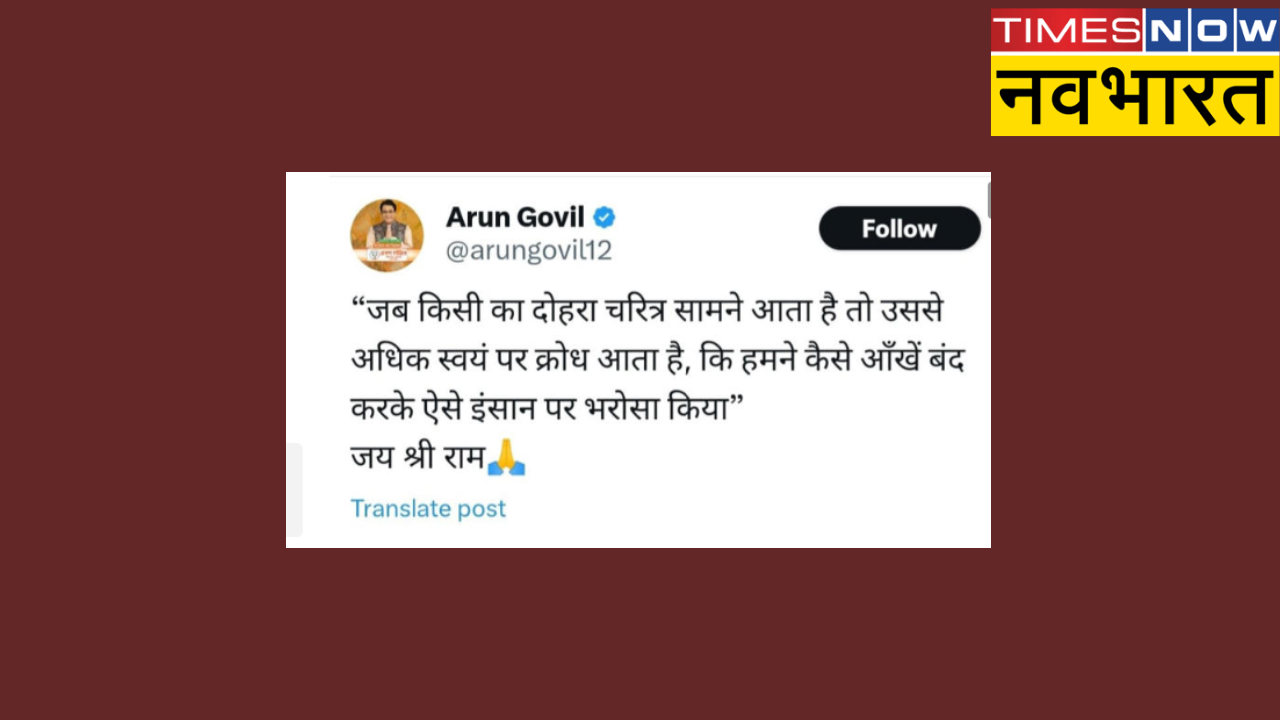Click the maroon background below the tweet card
Screen dimensions: 1280x720
640,630
